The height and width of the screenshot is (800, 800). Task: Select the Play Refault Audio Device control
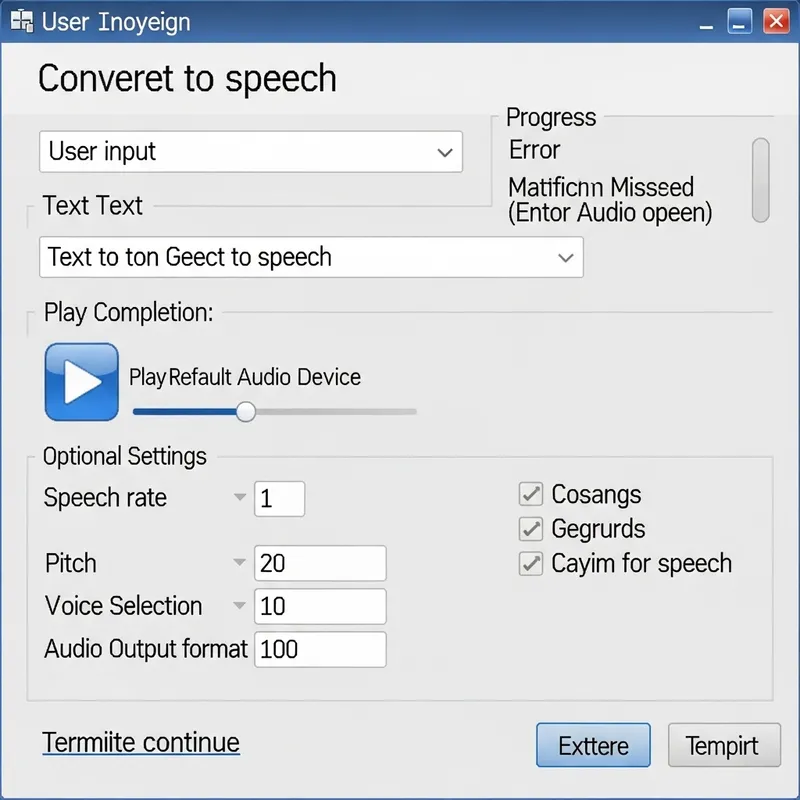245,378
